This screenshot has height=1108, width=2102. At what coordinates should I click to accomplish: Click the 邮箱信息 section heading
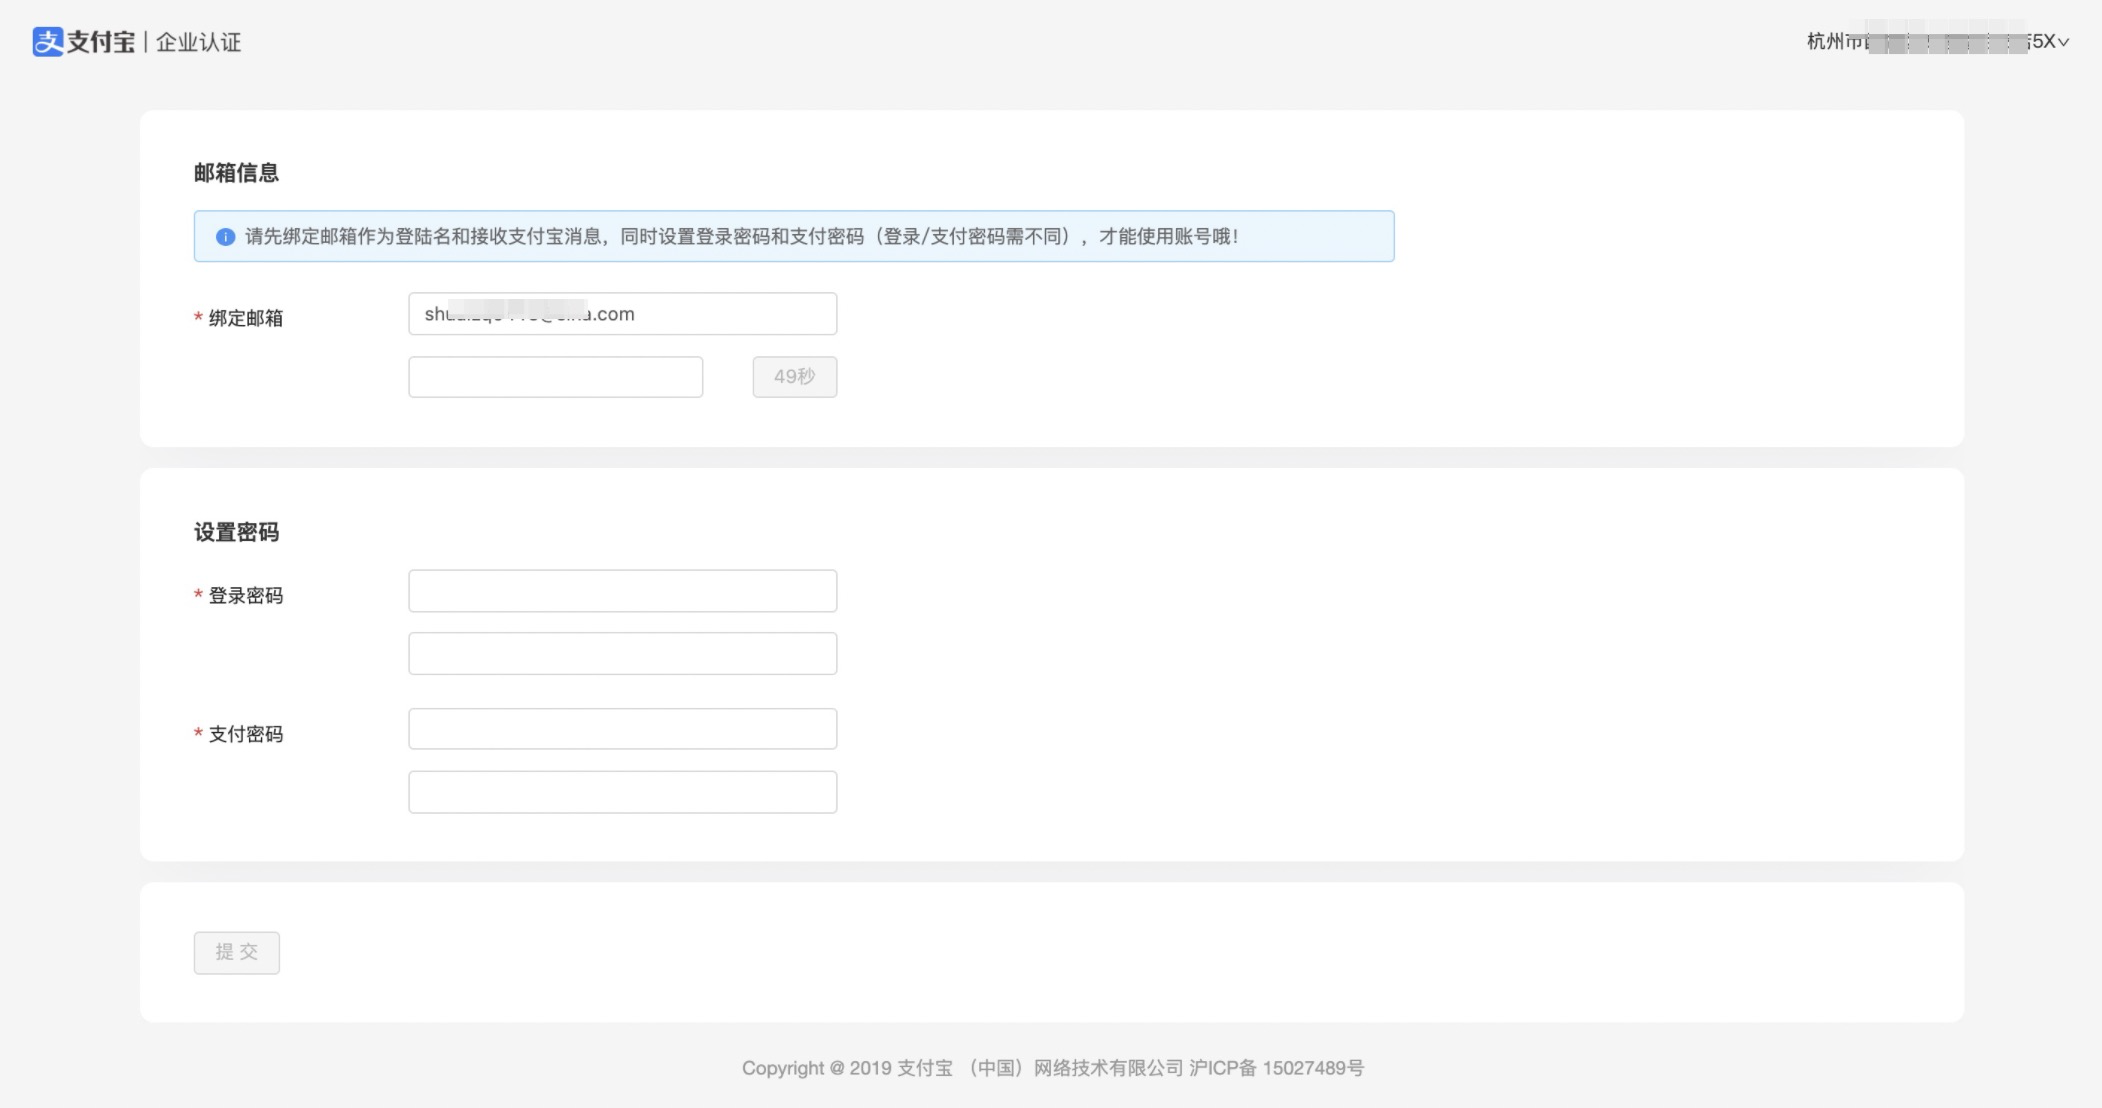236,173
